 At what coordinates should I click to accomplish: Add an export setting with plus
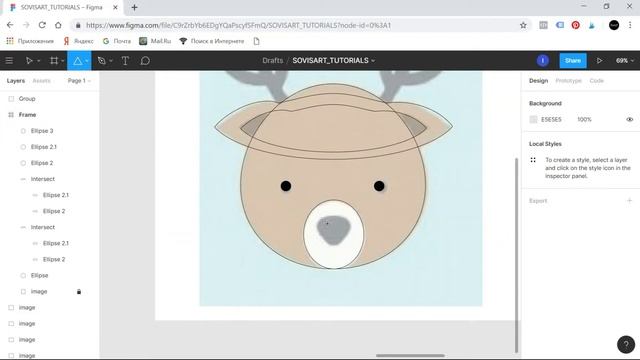[x=629, y=200]
